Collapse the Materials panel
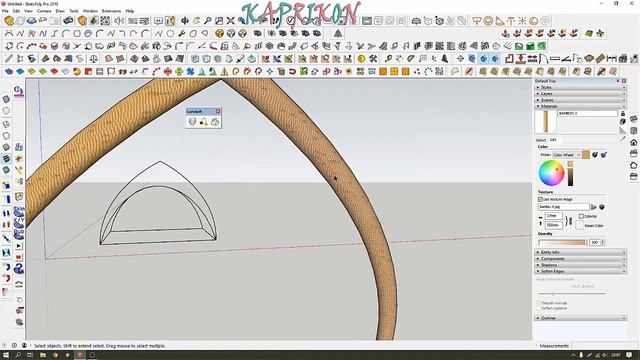The image size is (640, 360). 580,106
